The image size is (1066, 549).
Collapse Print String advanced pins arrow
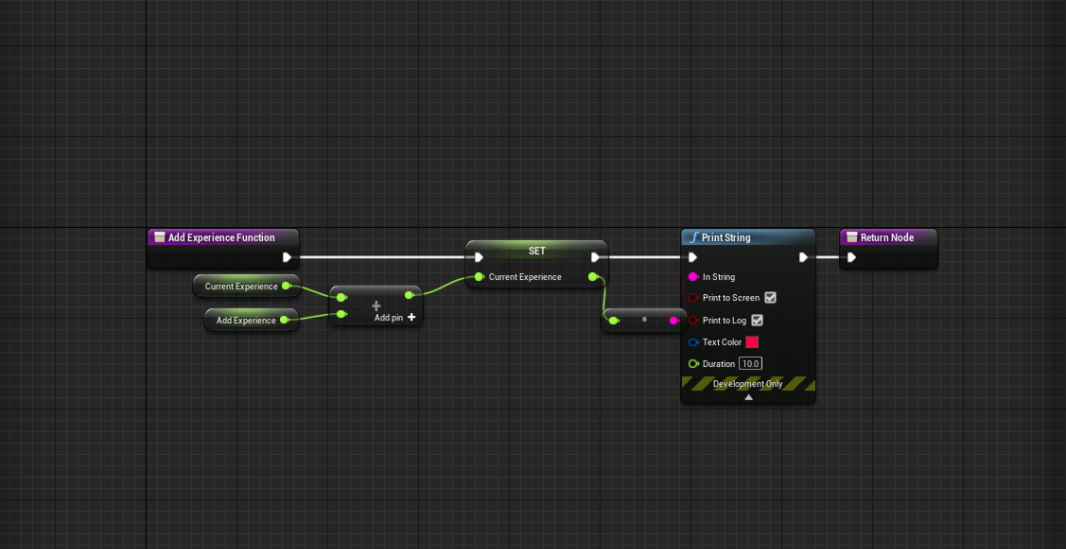(x=748, y=397)
